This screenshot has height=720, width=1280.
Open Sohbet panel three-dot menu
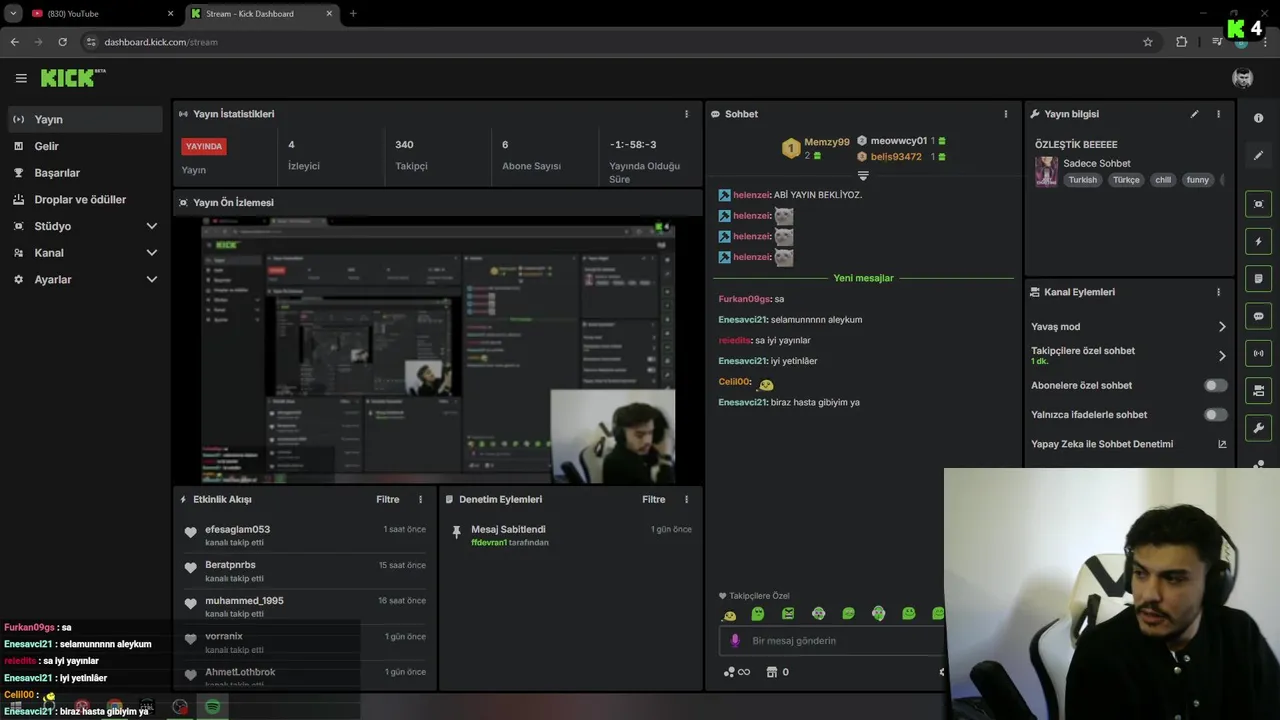click(1006, 114)
